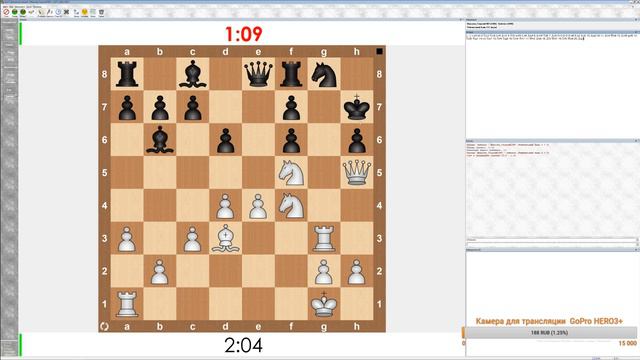Viewport: 640px width, 360px height.
Task: Select the black bishop on c8
Action: (192, 74)
